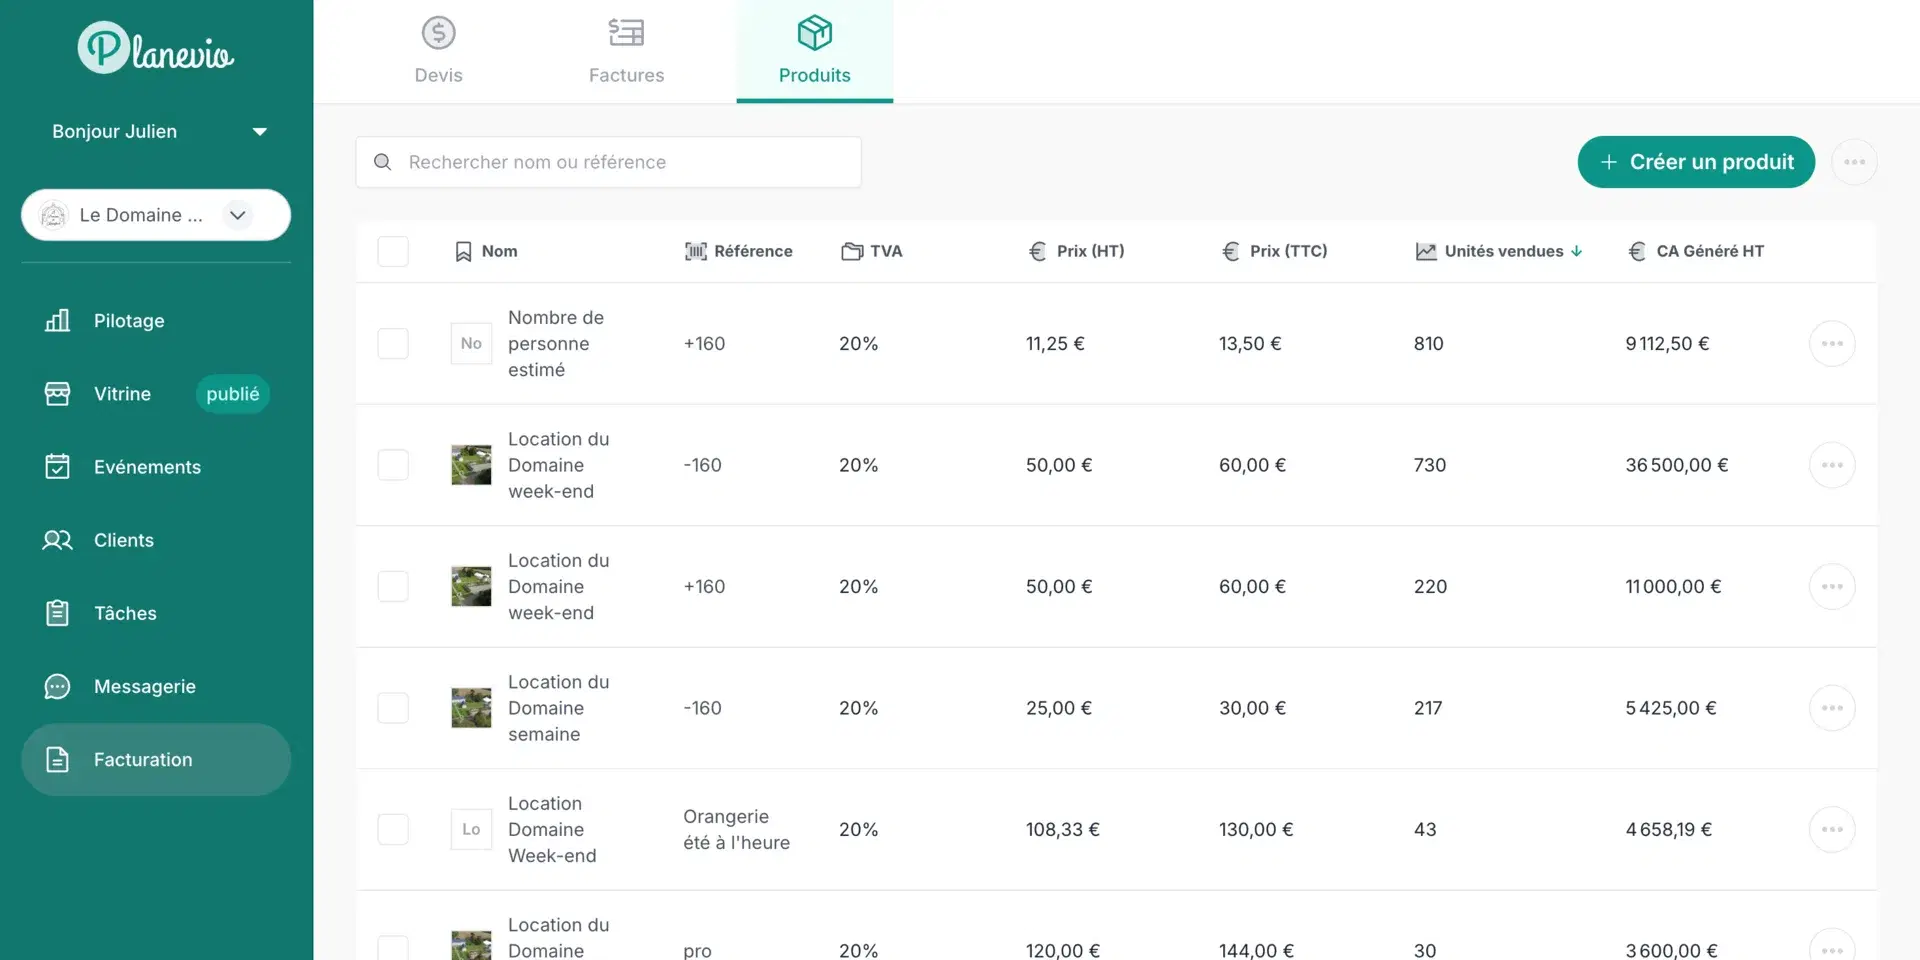Open Clients people icon
Screen dimensions: 1920x960
coord(57,540)
